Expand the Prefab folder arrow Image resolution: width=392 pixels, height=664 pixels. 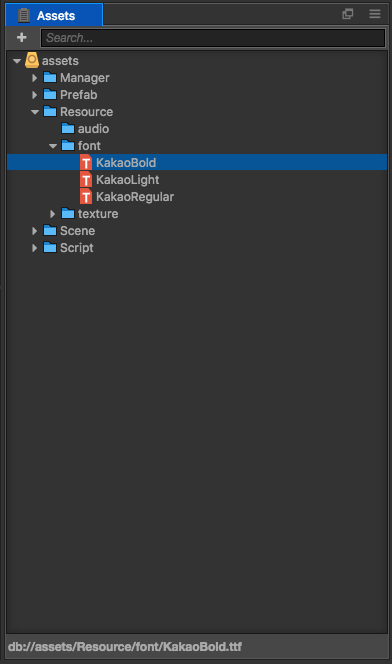(x=35, y=95)
